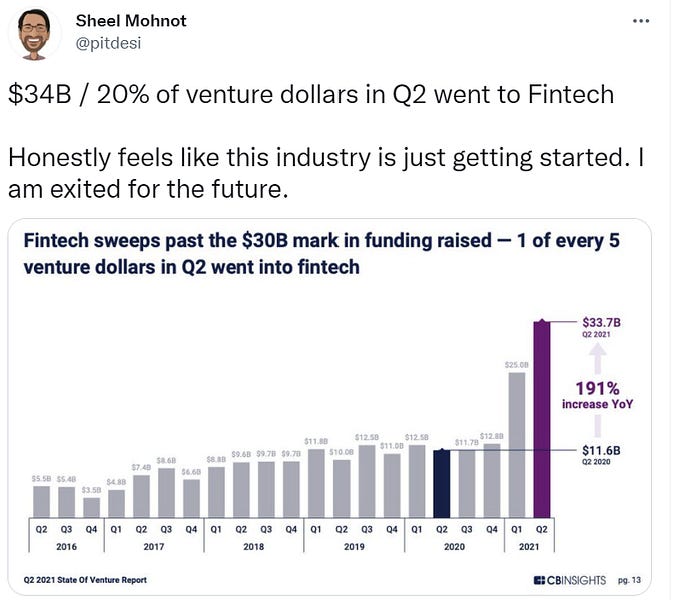Open the @pitdesi handle link

pyautogui.click(x=108, y=43)
